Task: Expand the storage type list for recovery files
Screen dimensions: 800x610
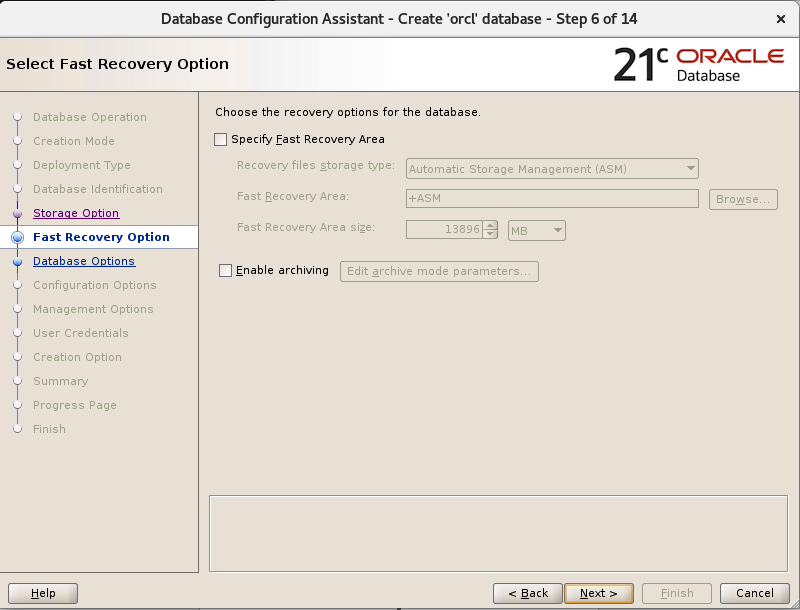Action: tap(690, 168)
